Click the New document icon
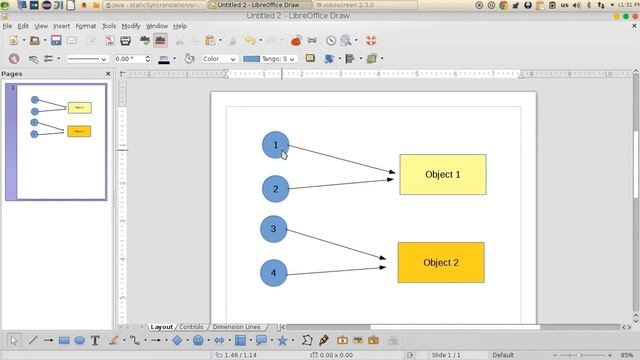Viewport: 640px width, 360px height. (x=14, y=40)
